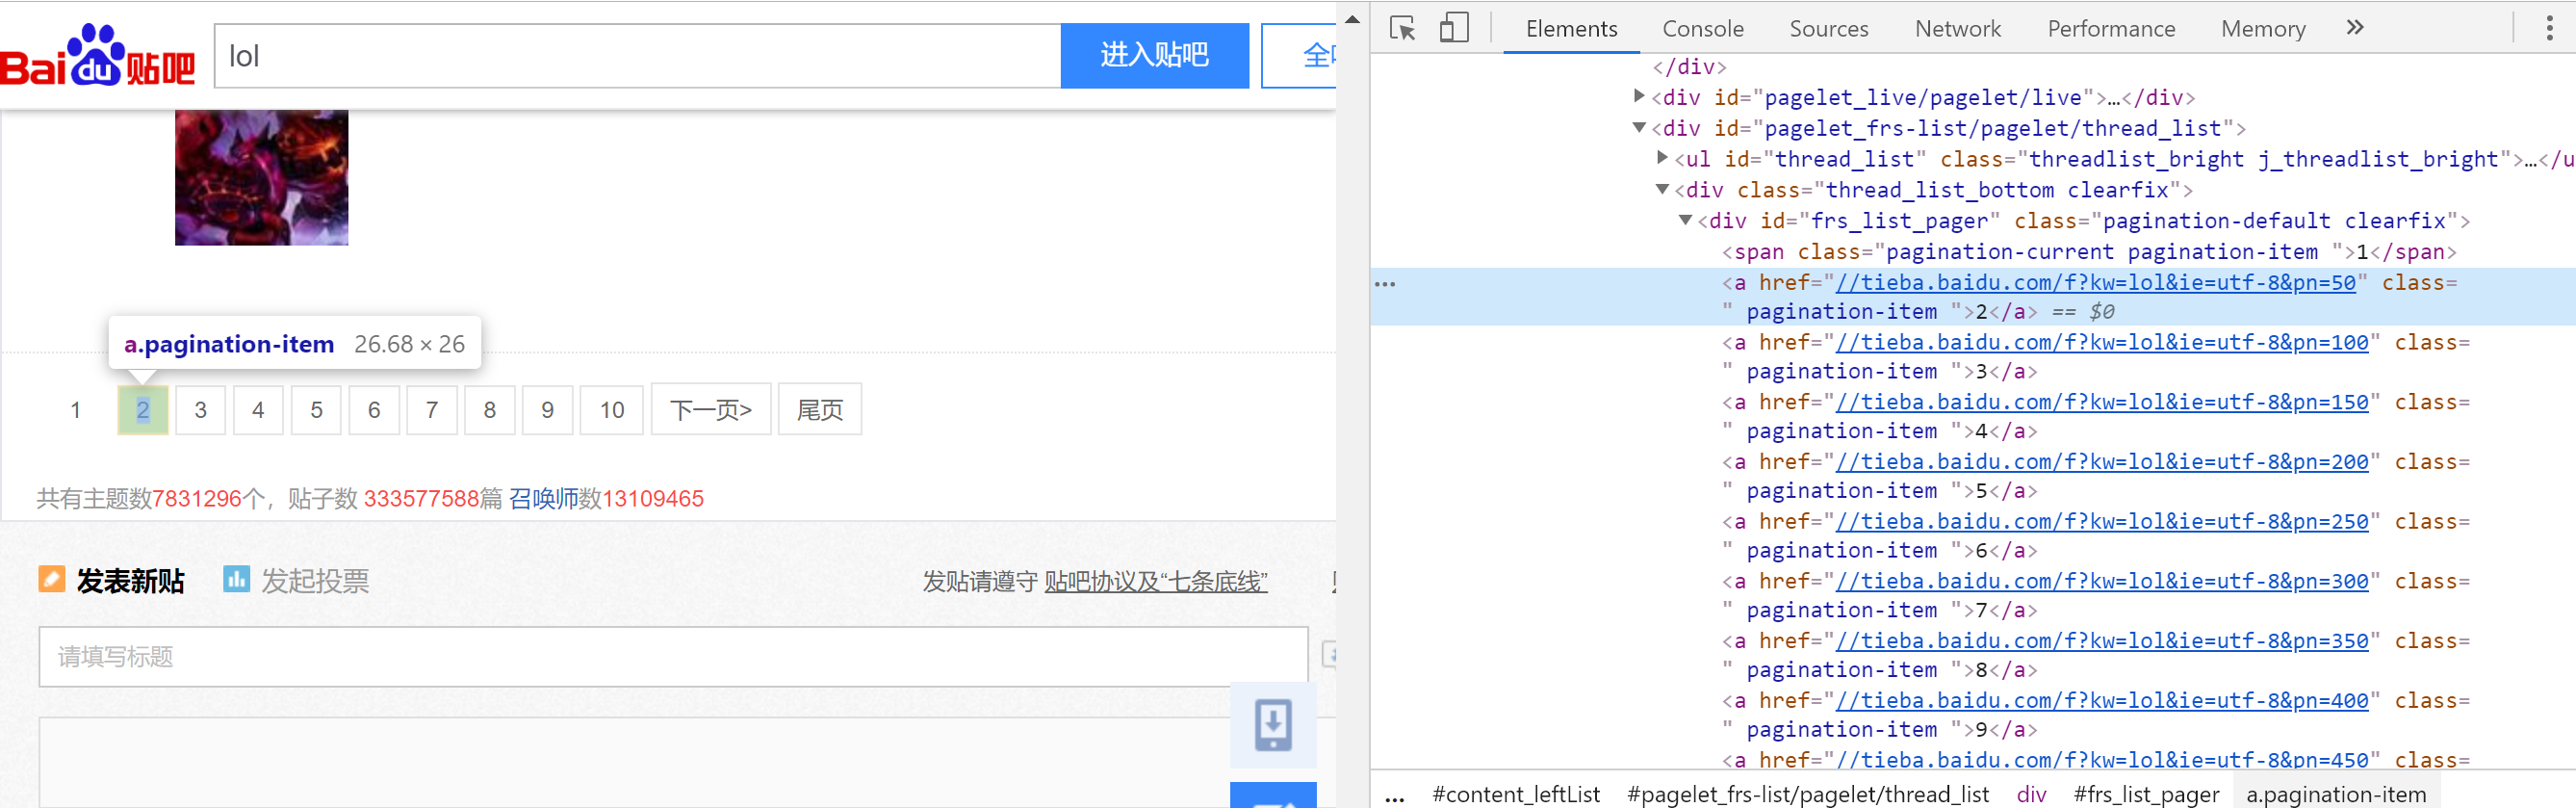The width and height of the screenshot is (2576, 808).
Task: Click the blue poll chart icon
Action: pyautogui.click(x=236, y=579)
